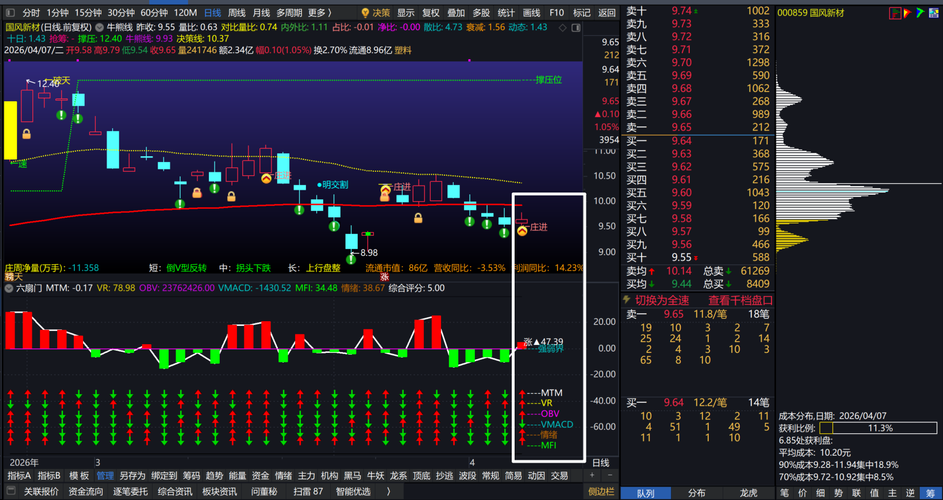Toggle the 侧边栏 sidebar button

point(600,492)
